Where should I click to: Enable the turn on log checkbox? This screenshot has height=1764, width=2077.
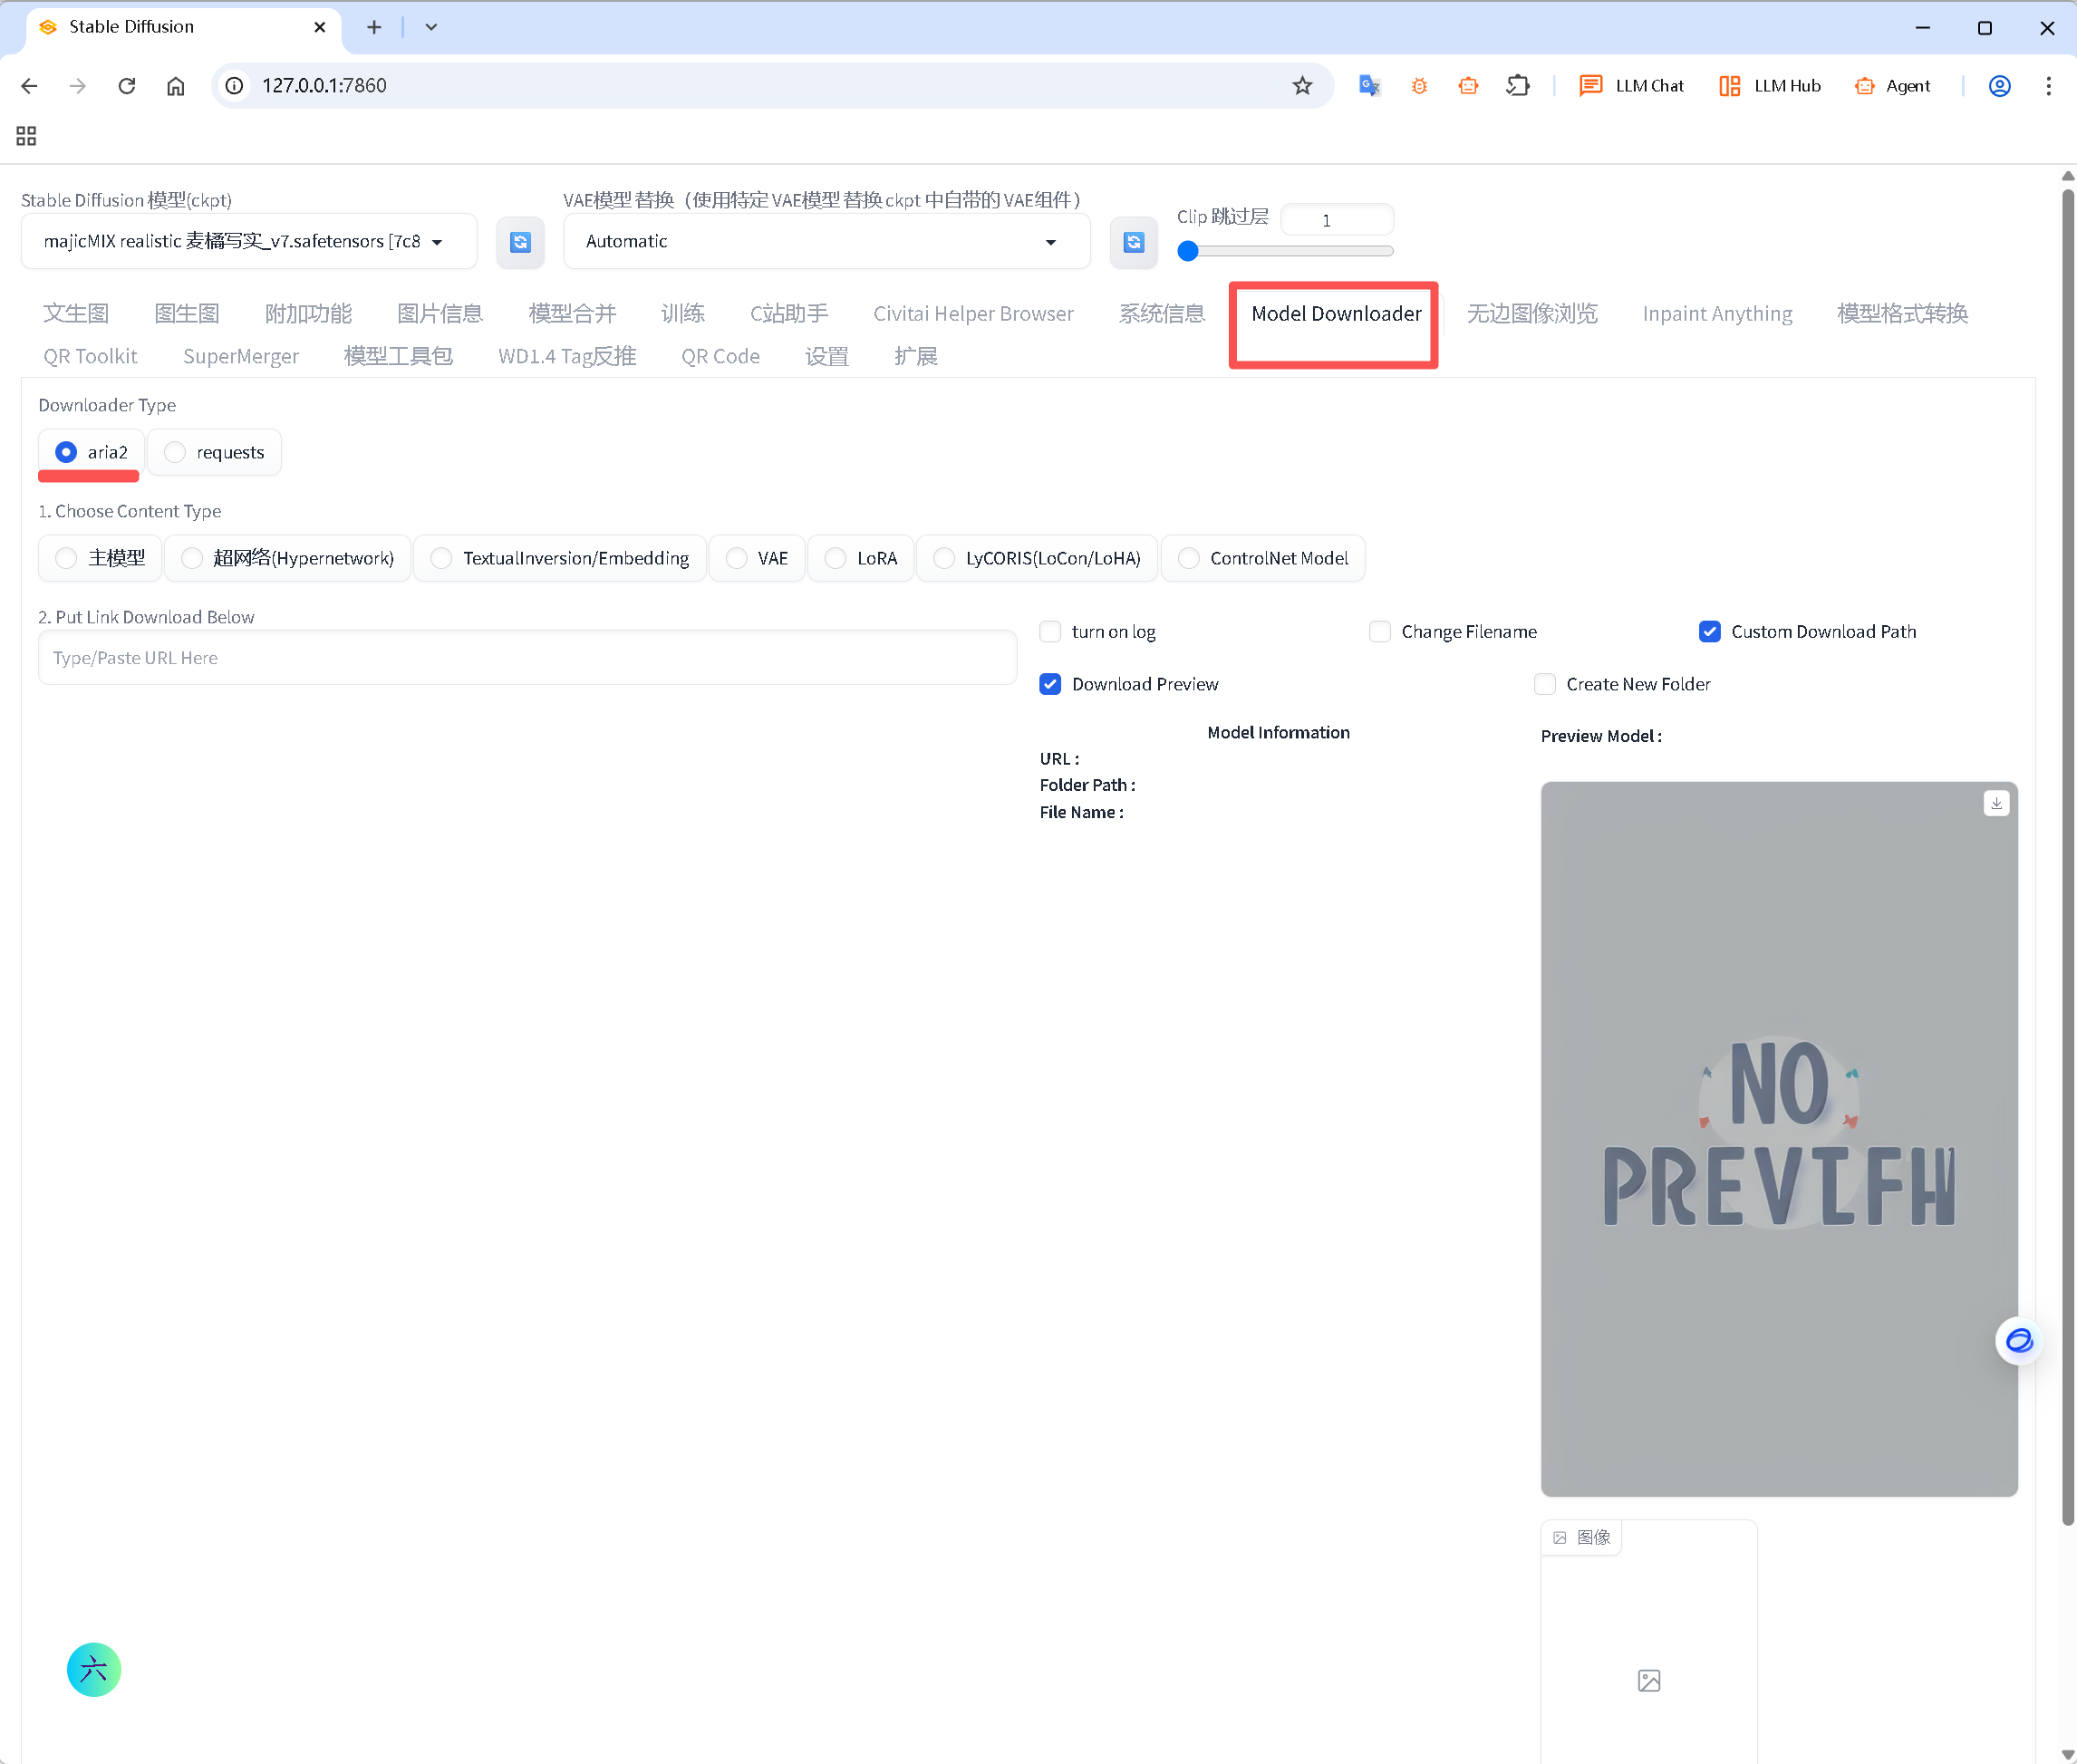[x=1050, y=631]
